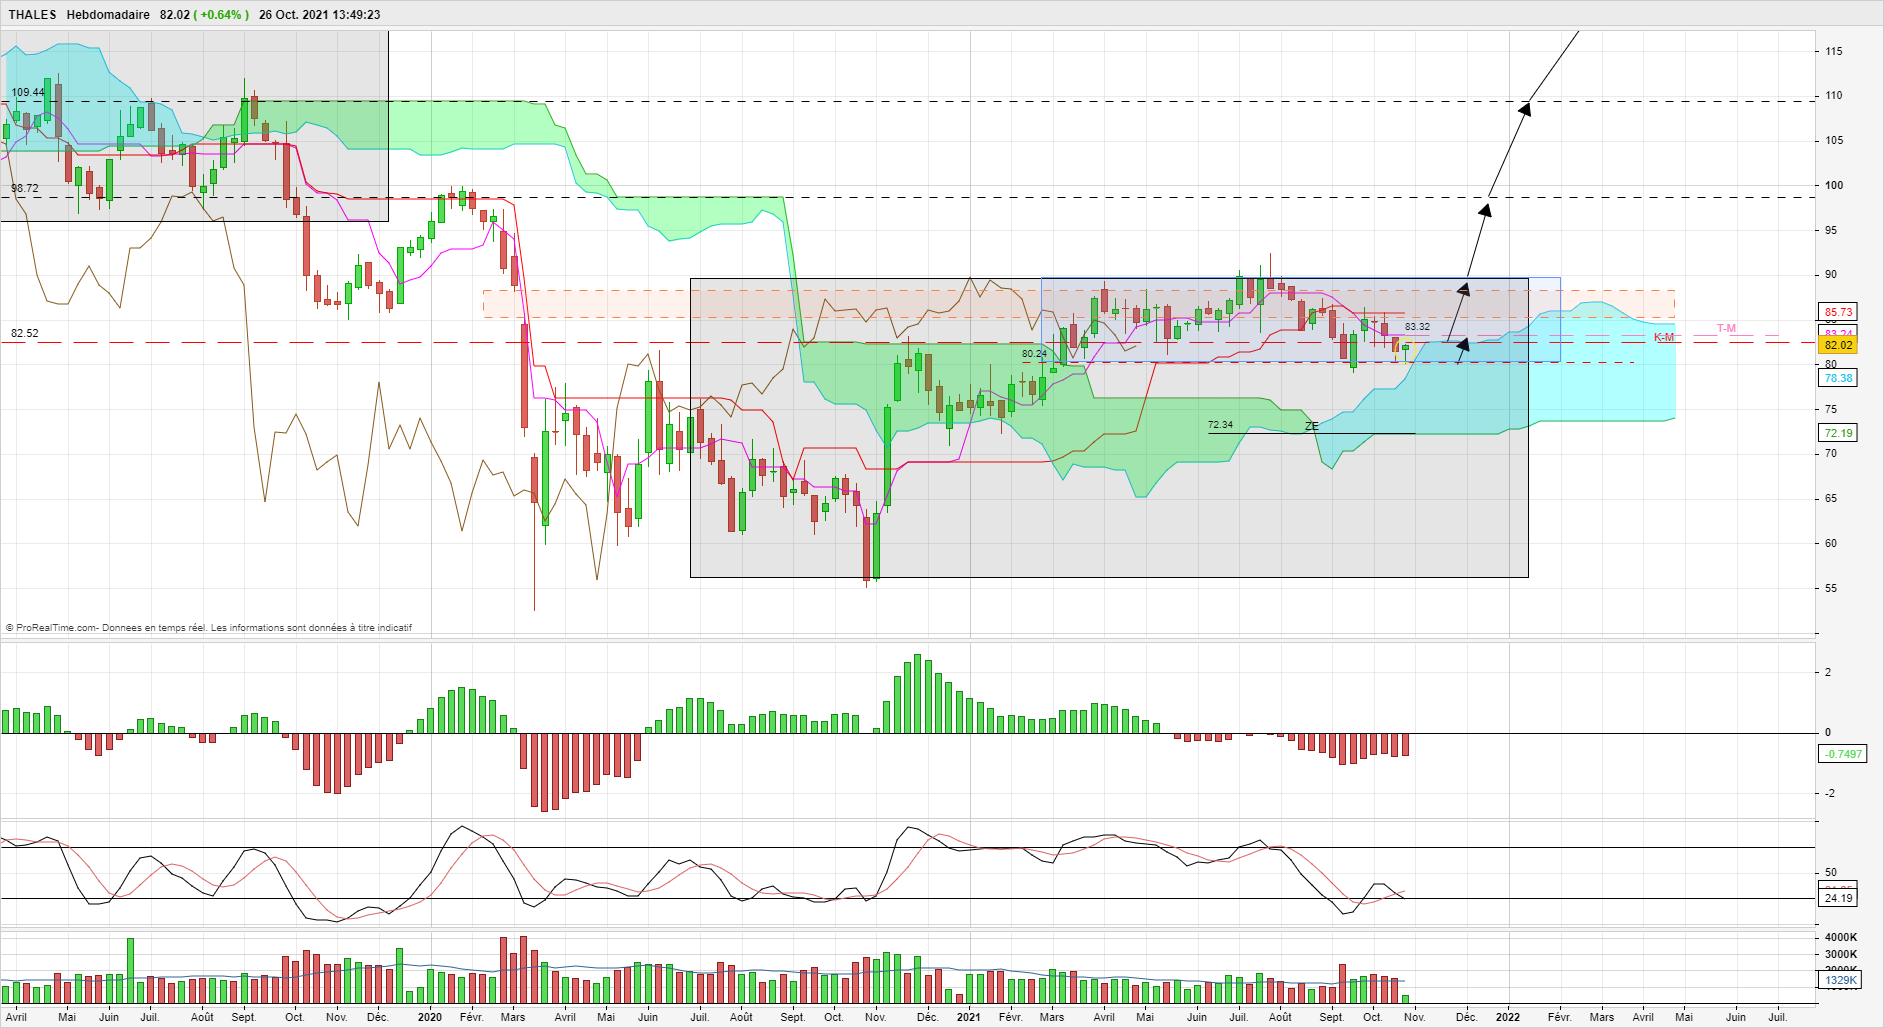Viewport: 1884px width, 1028px height.
Task: Click the 60 price axis label
Action: 1831,543
